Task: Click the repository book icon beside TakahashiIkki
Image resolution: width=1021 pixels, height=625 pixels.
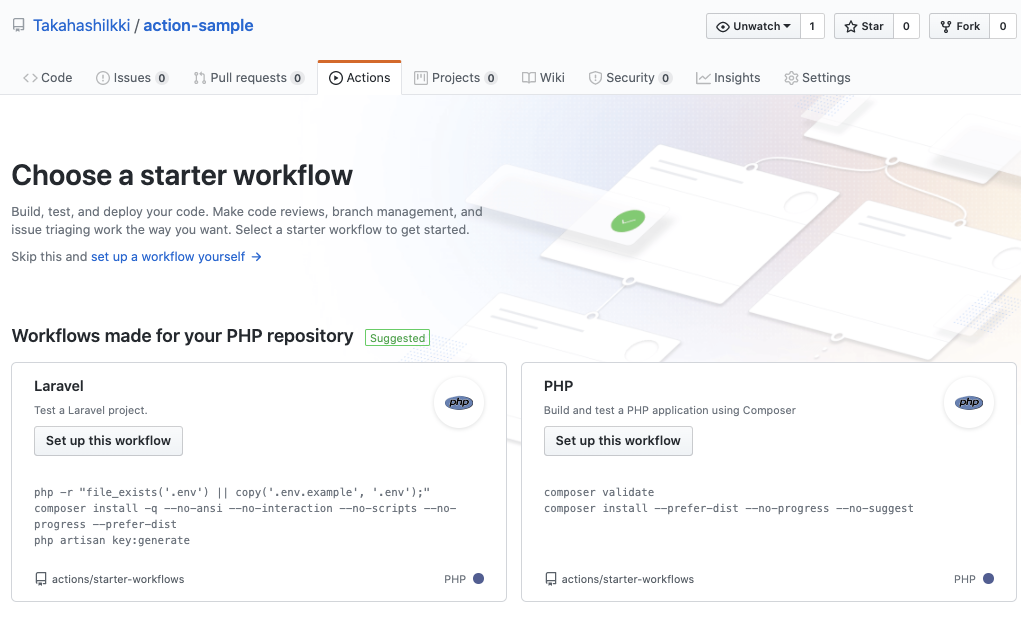Action: tap(19, 25)
